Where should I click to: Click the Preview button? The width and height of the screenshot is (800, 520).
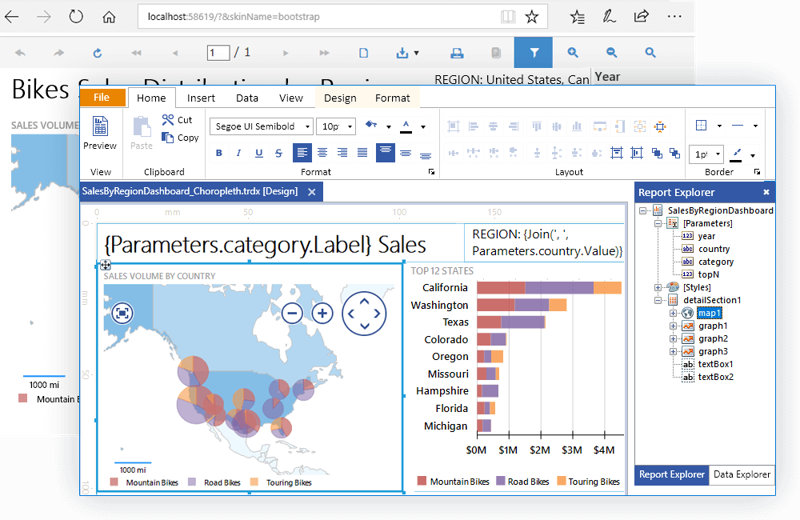[x=100, y=133]
